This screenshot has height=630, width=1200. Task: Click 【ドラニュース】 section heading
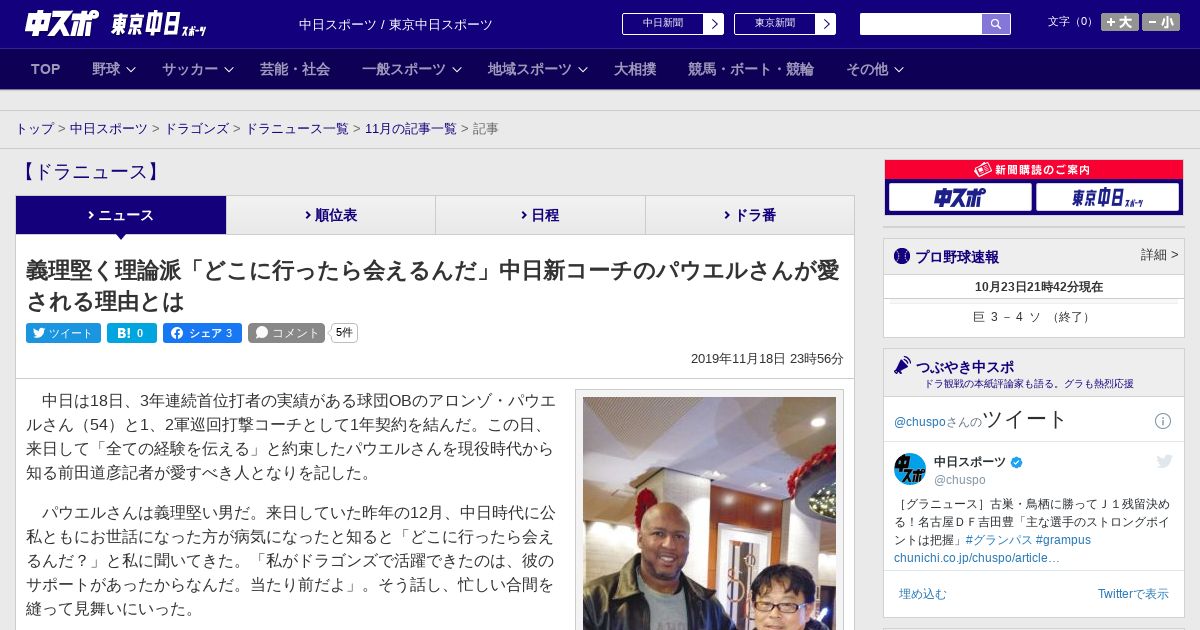pos(90,172)
